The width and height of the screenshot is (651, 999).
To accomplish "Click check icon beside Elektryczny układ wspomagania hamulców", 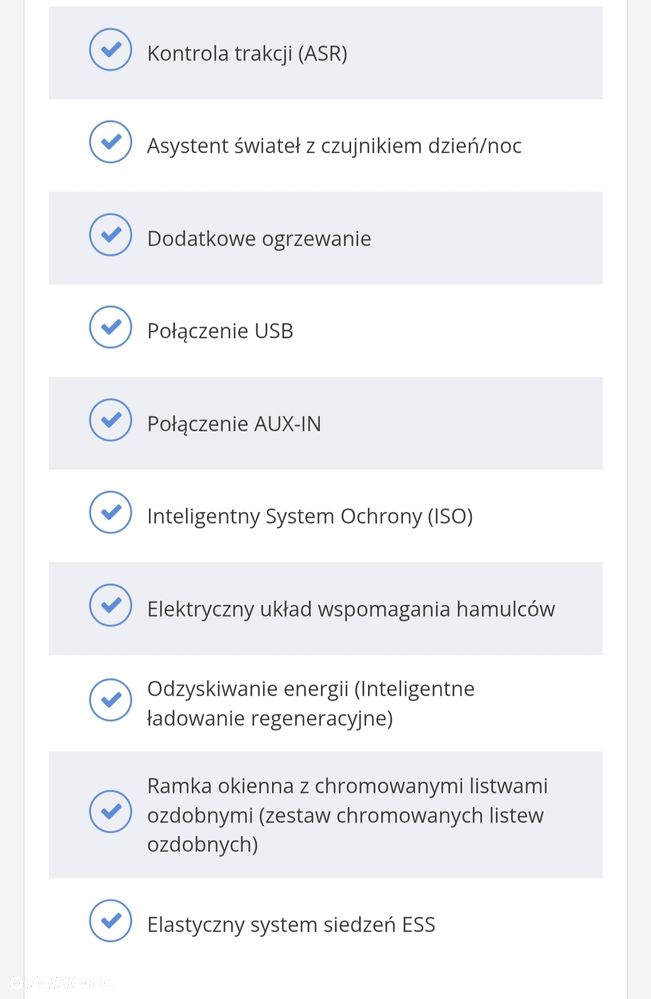I will [x=110, y=605].
